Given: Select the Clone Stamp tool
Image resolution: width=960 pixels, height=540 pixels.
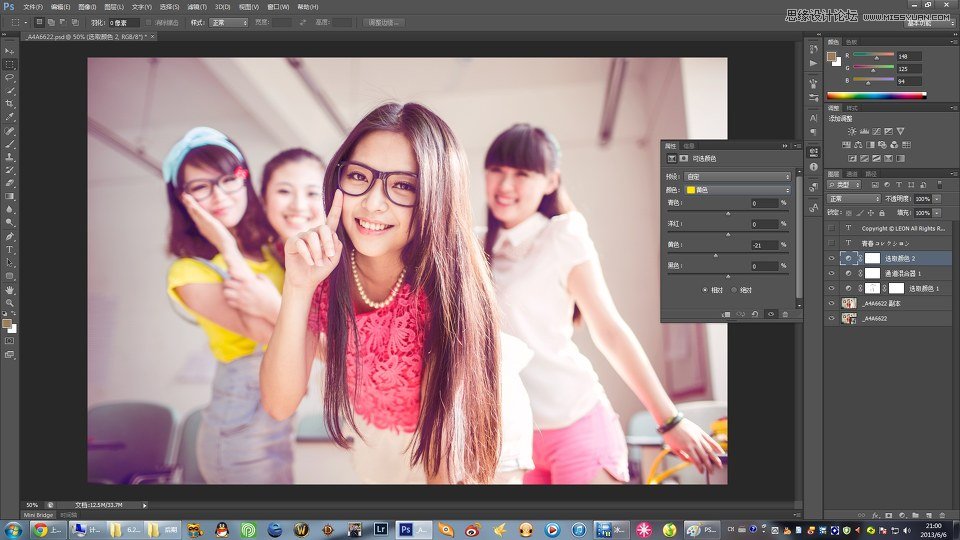Looking at the screenshot, I should click(x=10, y=157).
